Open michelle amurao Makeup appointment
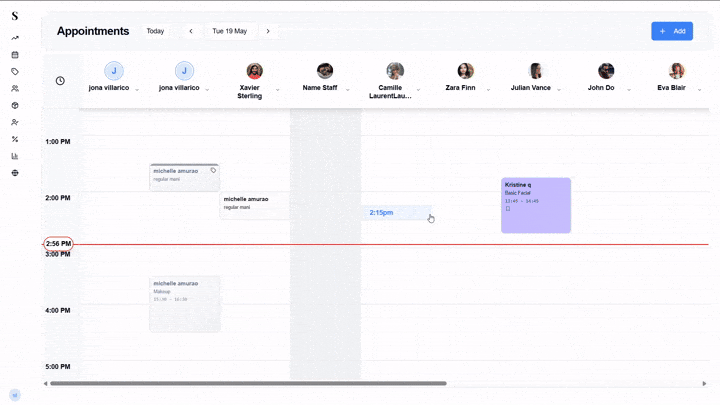720x405 pixels. pos(185,304)
